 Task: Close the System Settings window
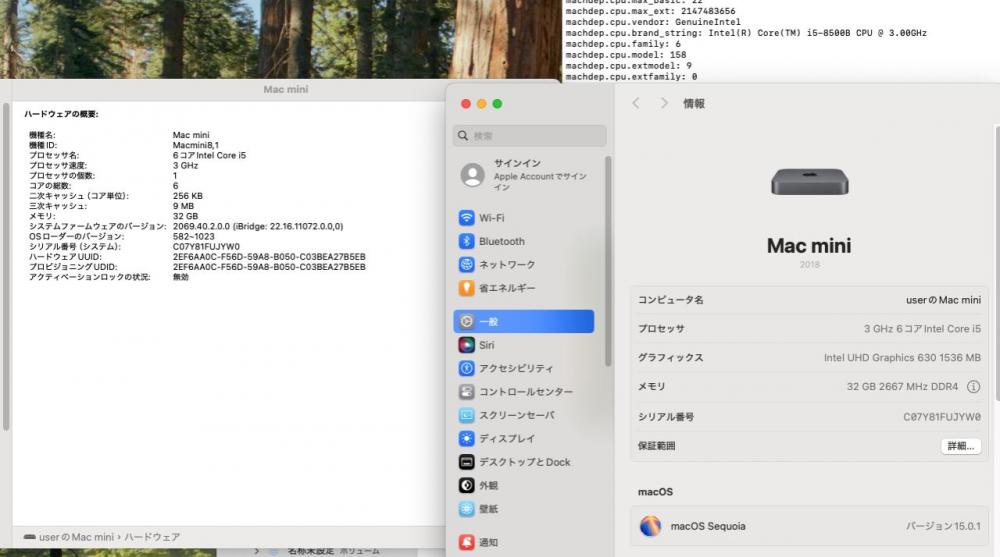click(x=466, y=104)
